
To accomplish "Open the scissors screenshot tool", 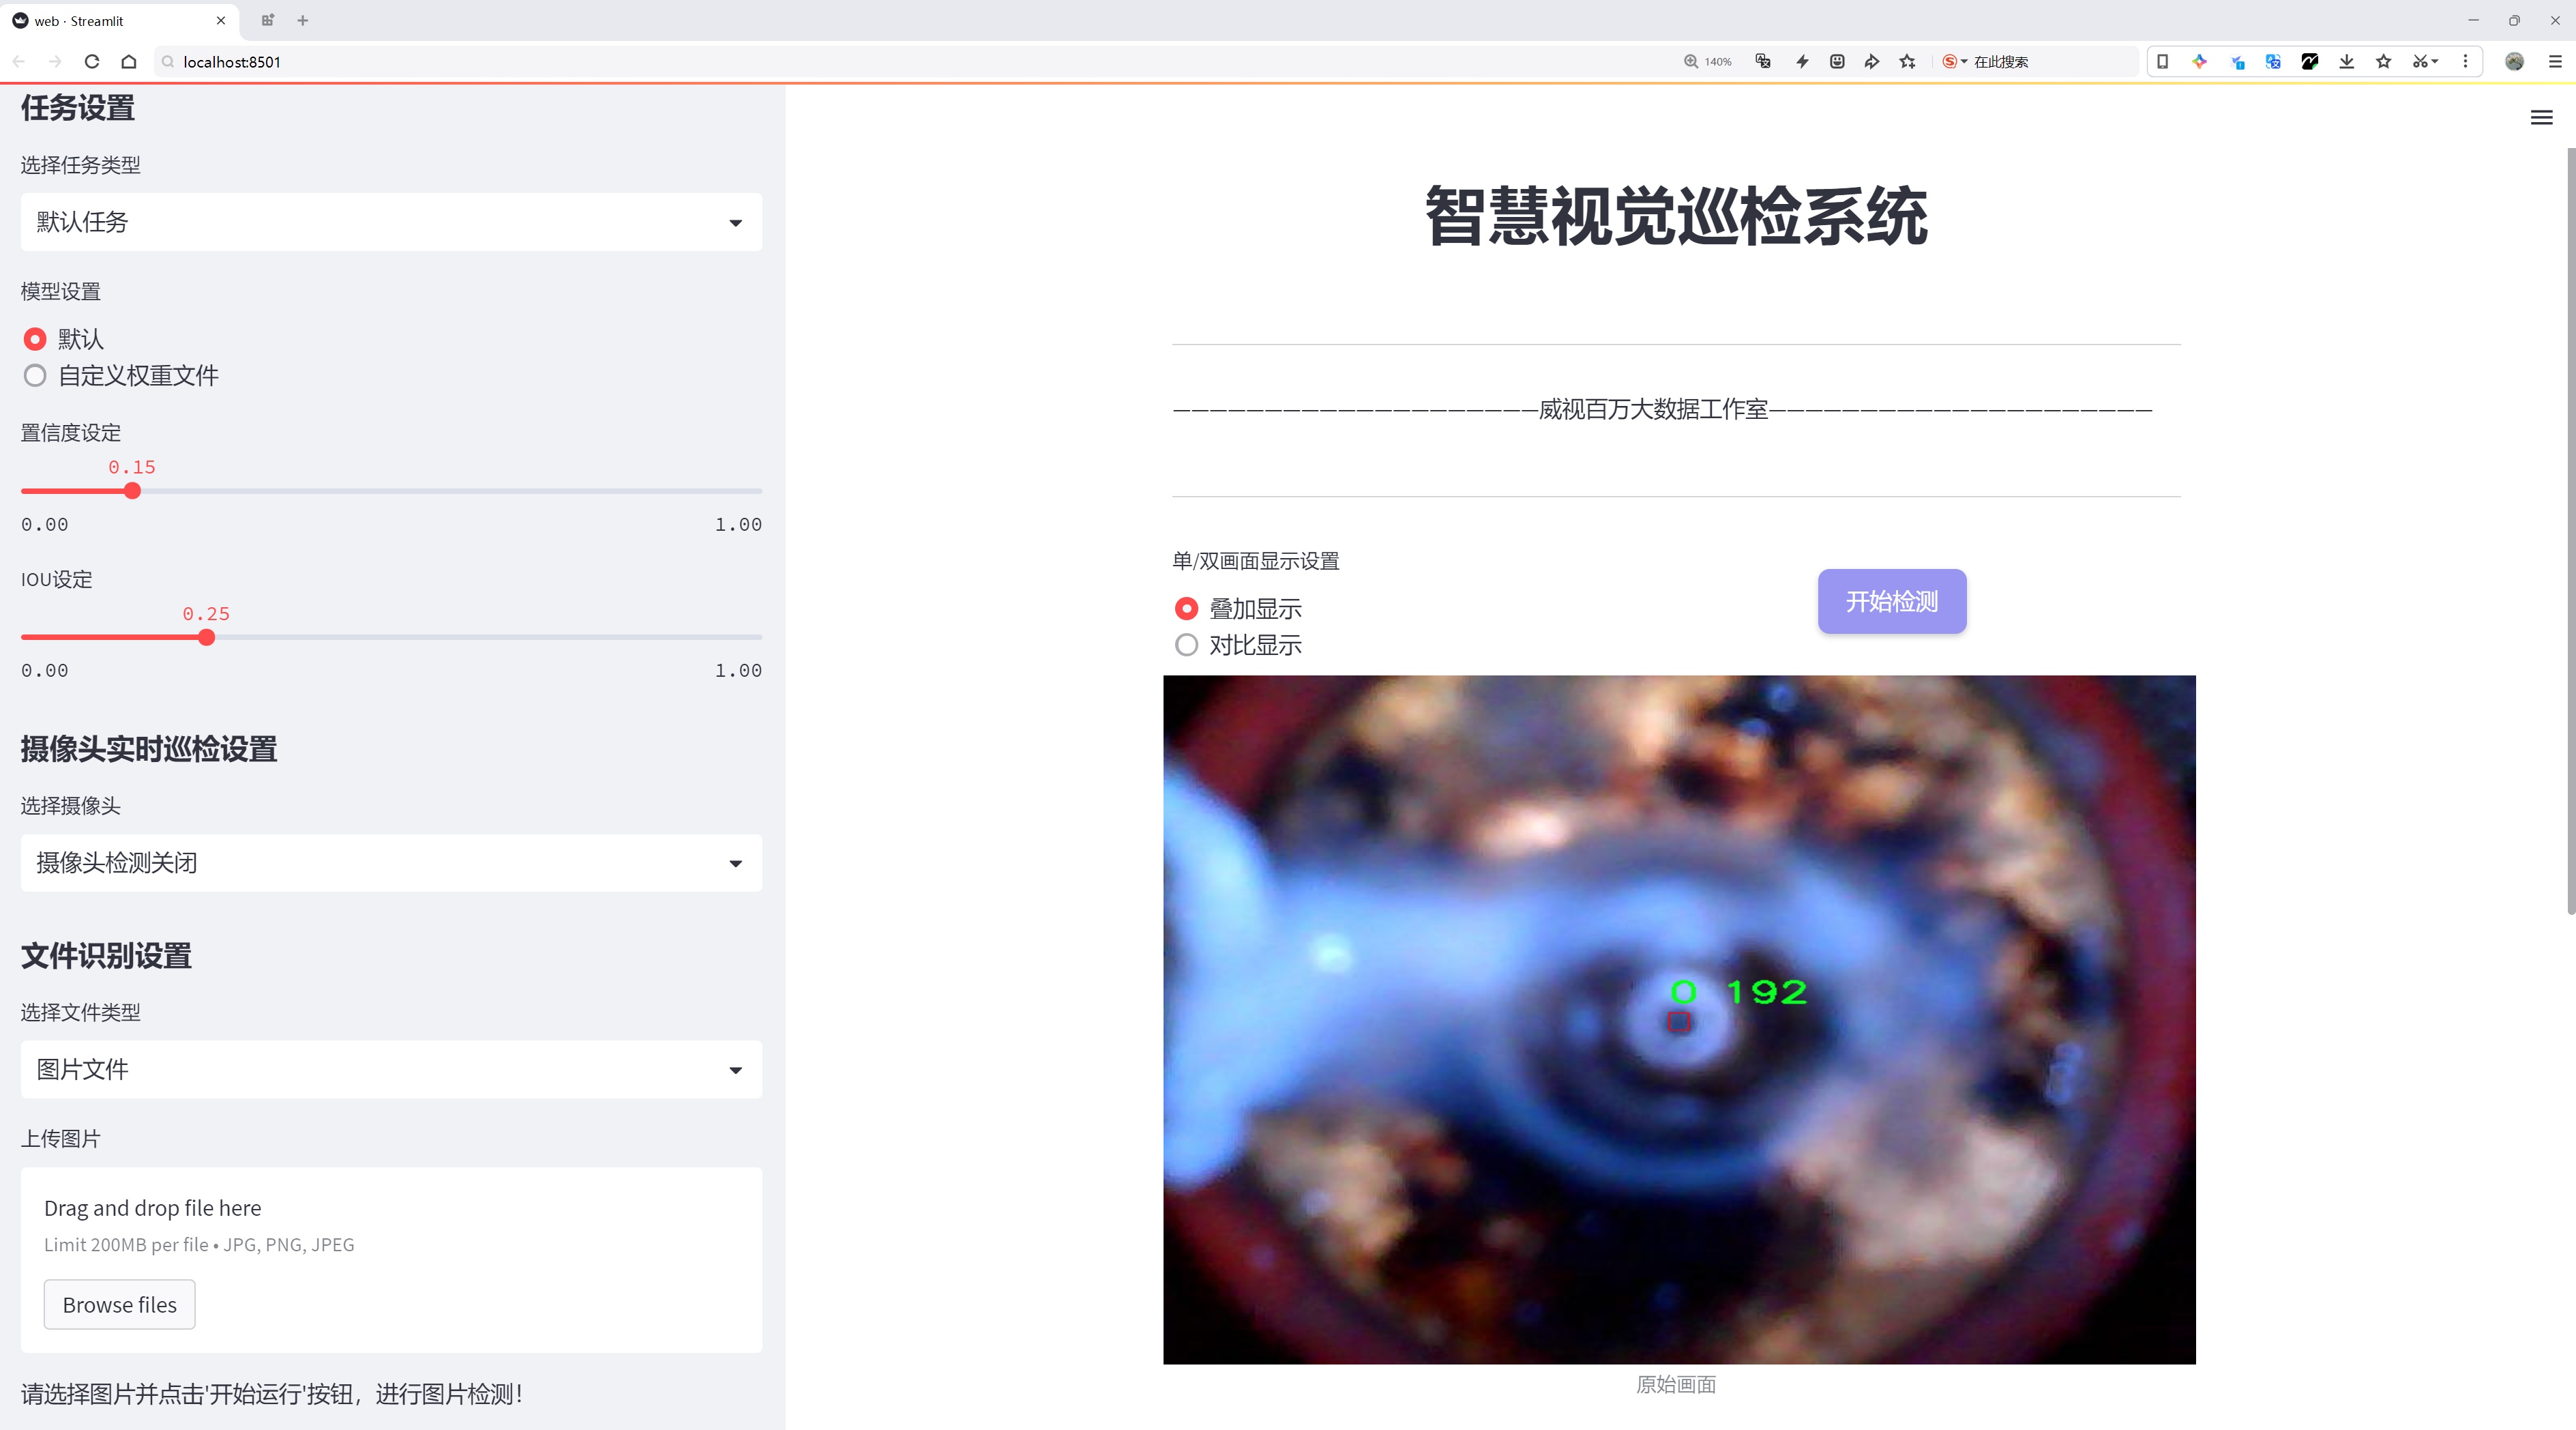I will point(2424,61).
